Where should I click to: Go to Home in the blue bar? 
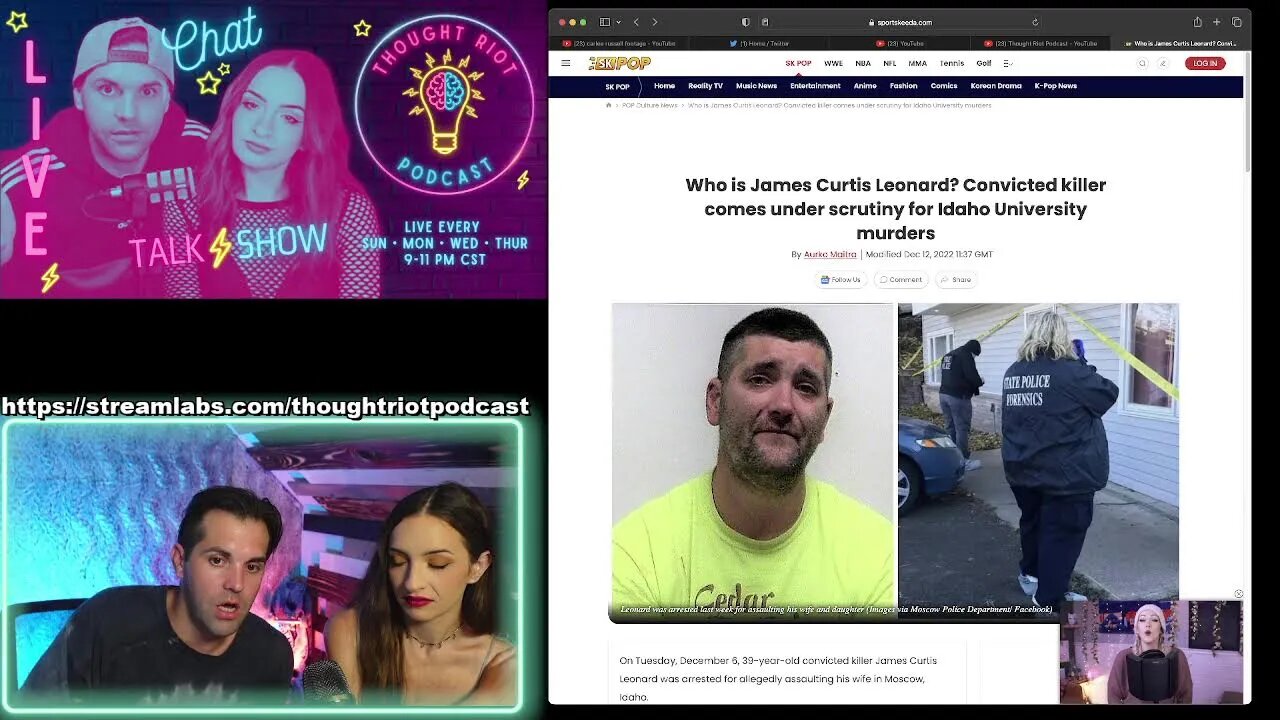coord(664,86)
